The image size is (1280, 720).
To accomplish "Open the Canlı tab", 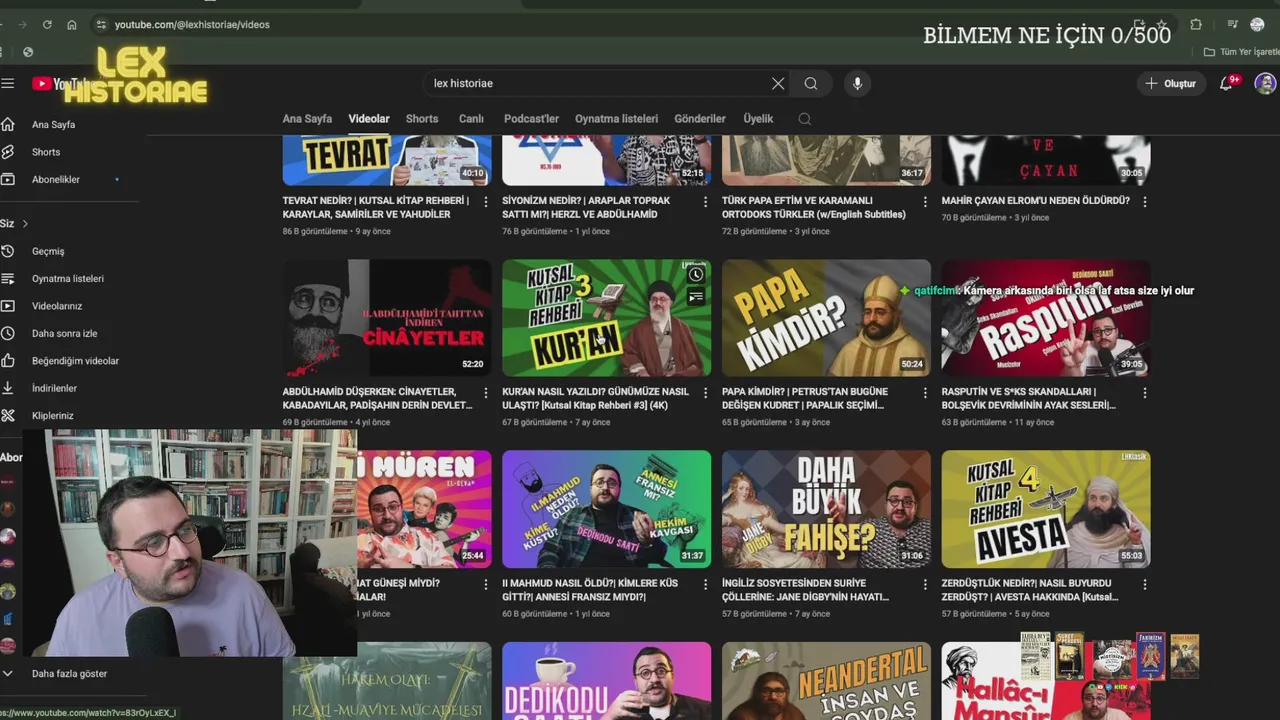I will (471, 119).
